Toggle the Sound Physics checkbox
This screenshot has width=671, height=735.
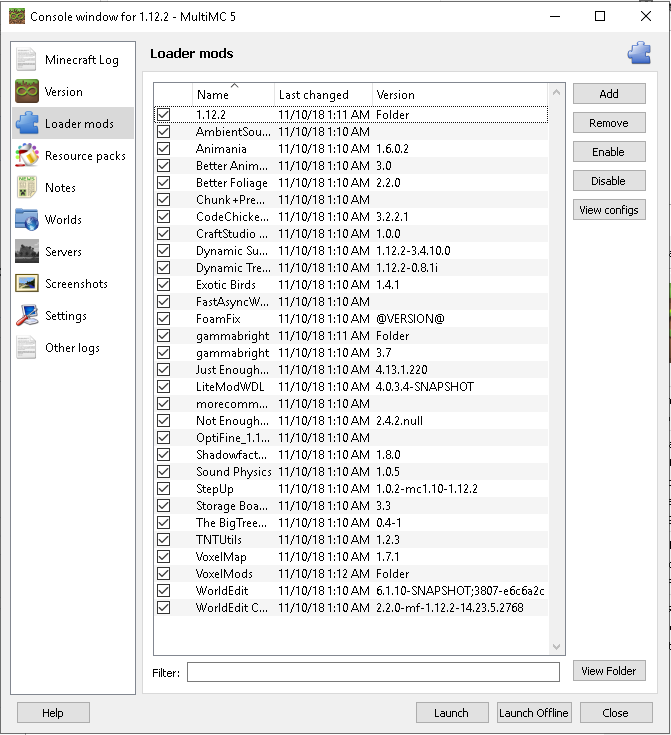coord(164,472)
